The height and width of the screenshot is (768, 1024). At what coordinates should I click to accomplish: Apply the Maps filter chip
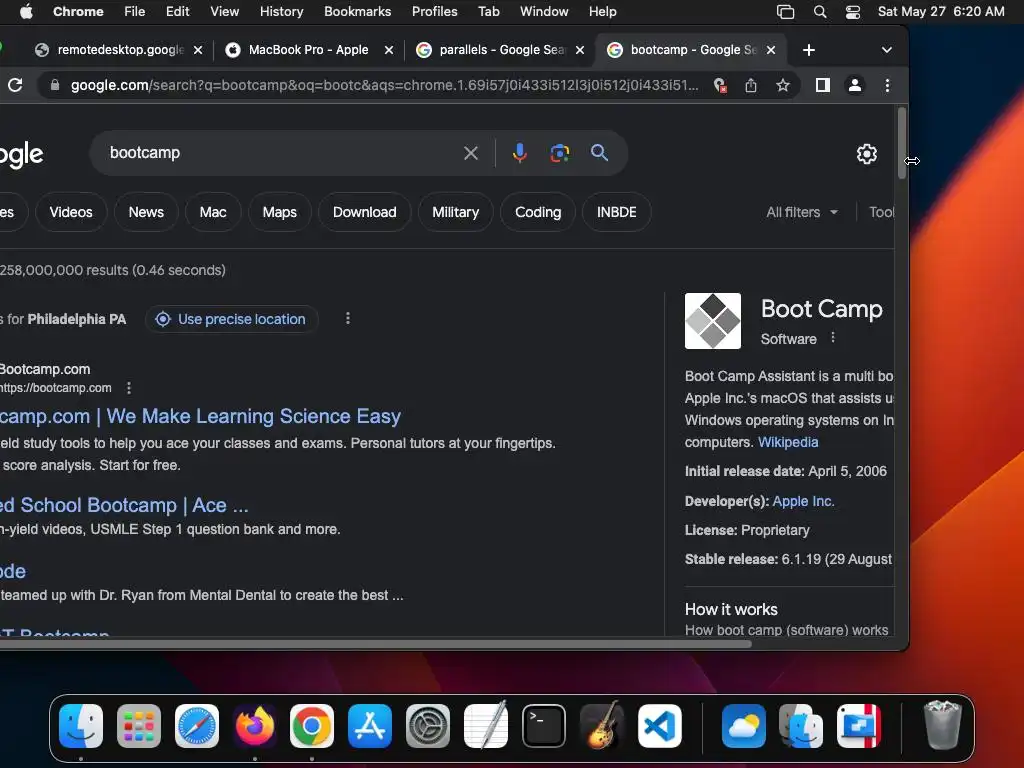coord(280,212)
